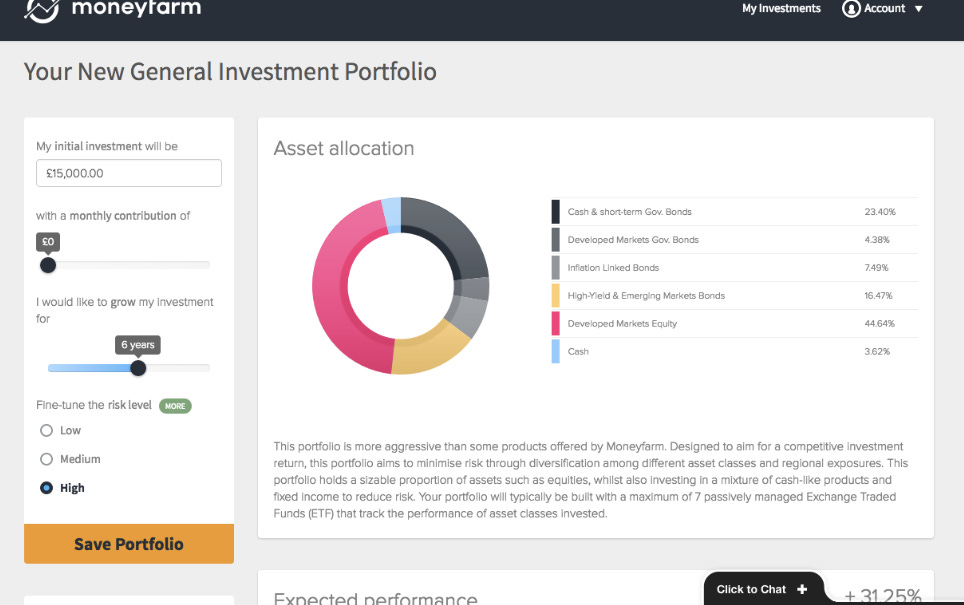964x605 pixels.
Task: Click 'Inflation Linked Bonds' legend label
Action: coord(613,267)
